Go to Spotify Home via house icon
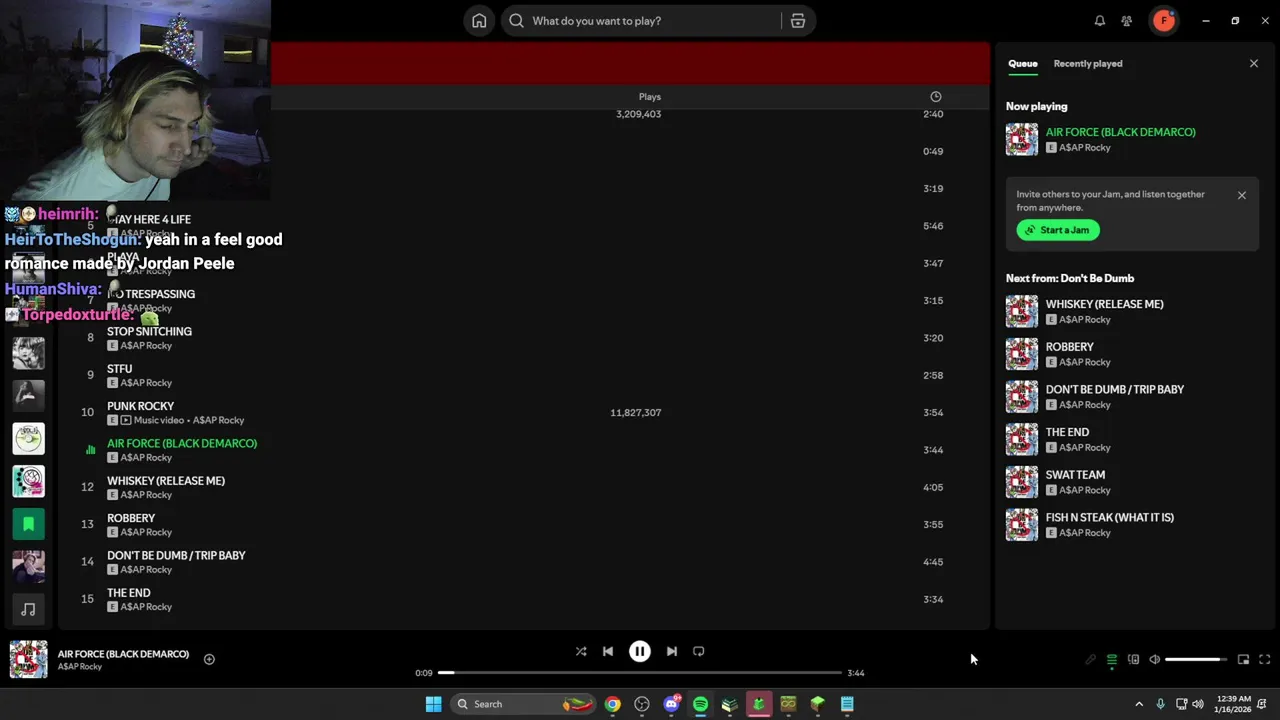 pos(479,21)
